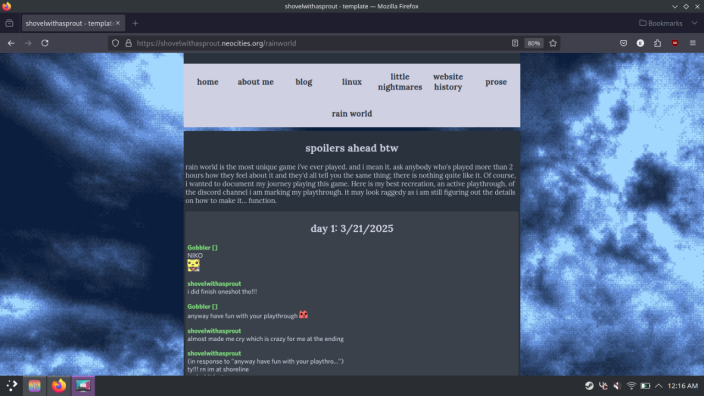Image resolution: width=704 pixels, height=396 pixels.
Task: Click the address bar URL field
Action: [x=321, y=43]
